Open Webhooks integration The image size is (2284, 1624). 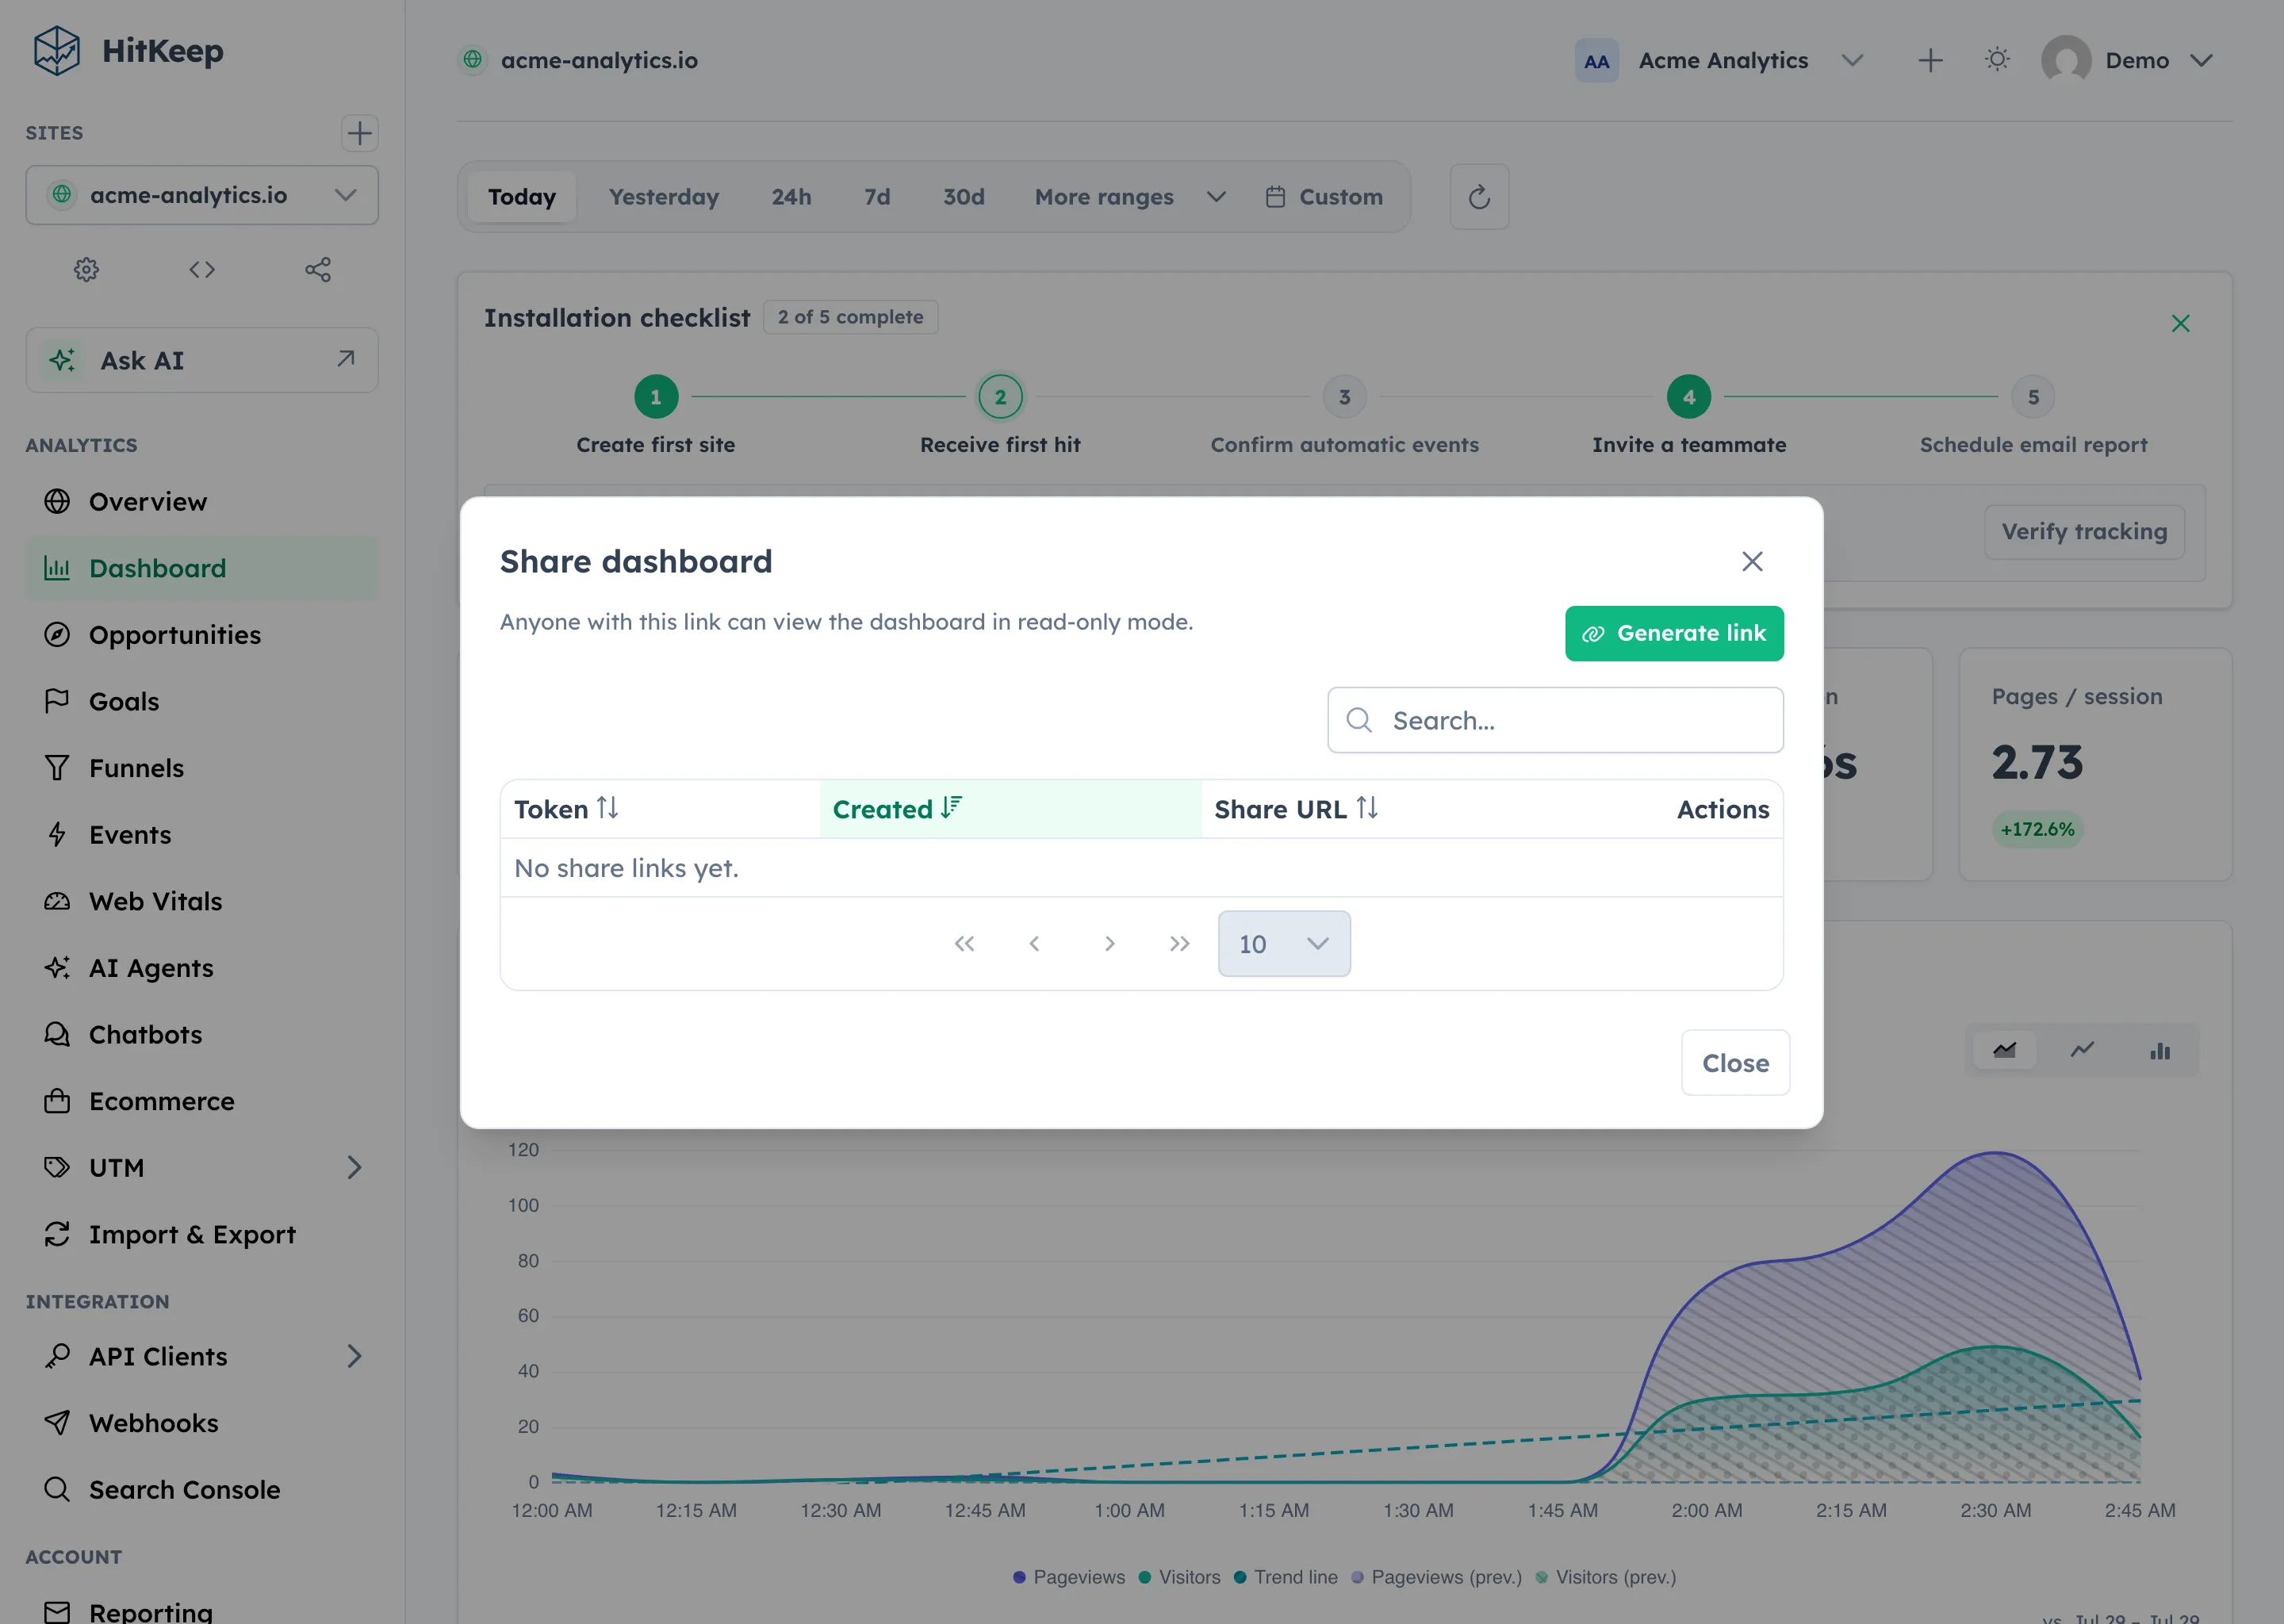pyautogui.click(x=202, y=1423)
